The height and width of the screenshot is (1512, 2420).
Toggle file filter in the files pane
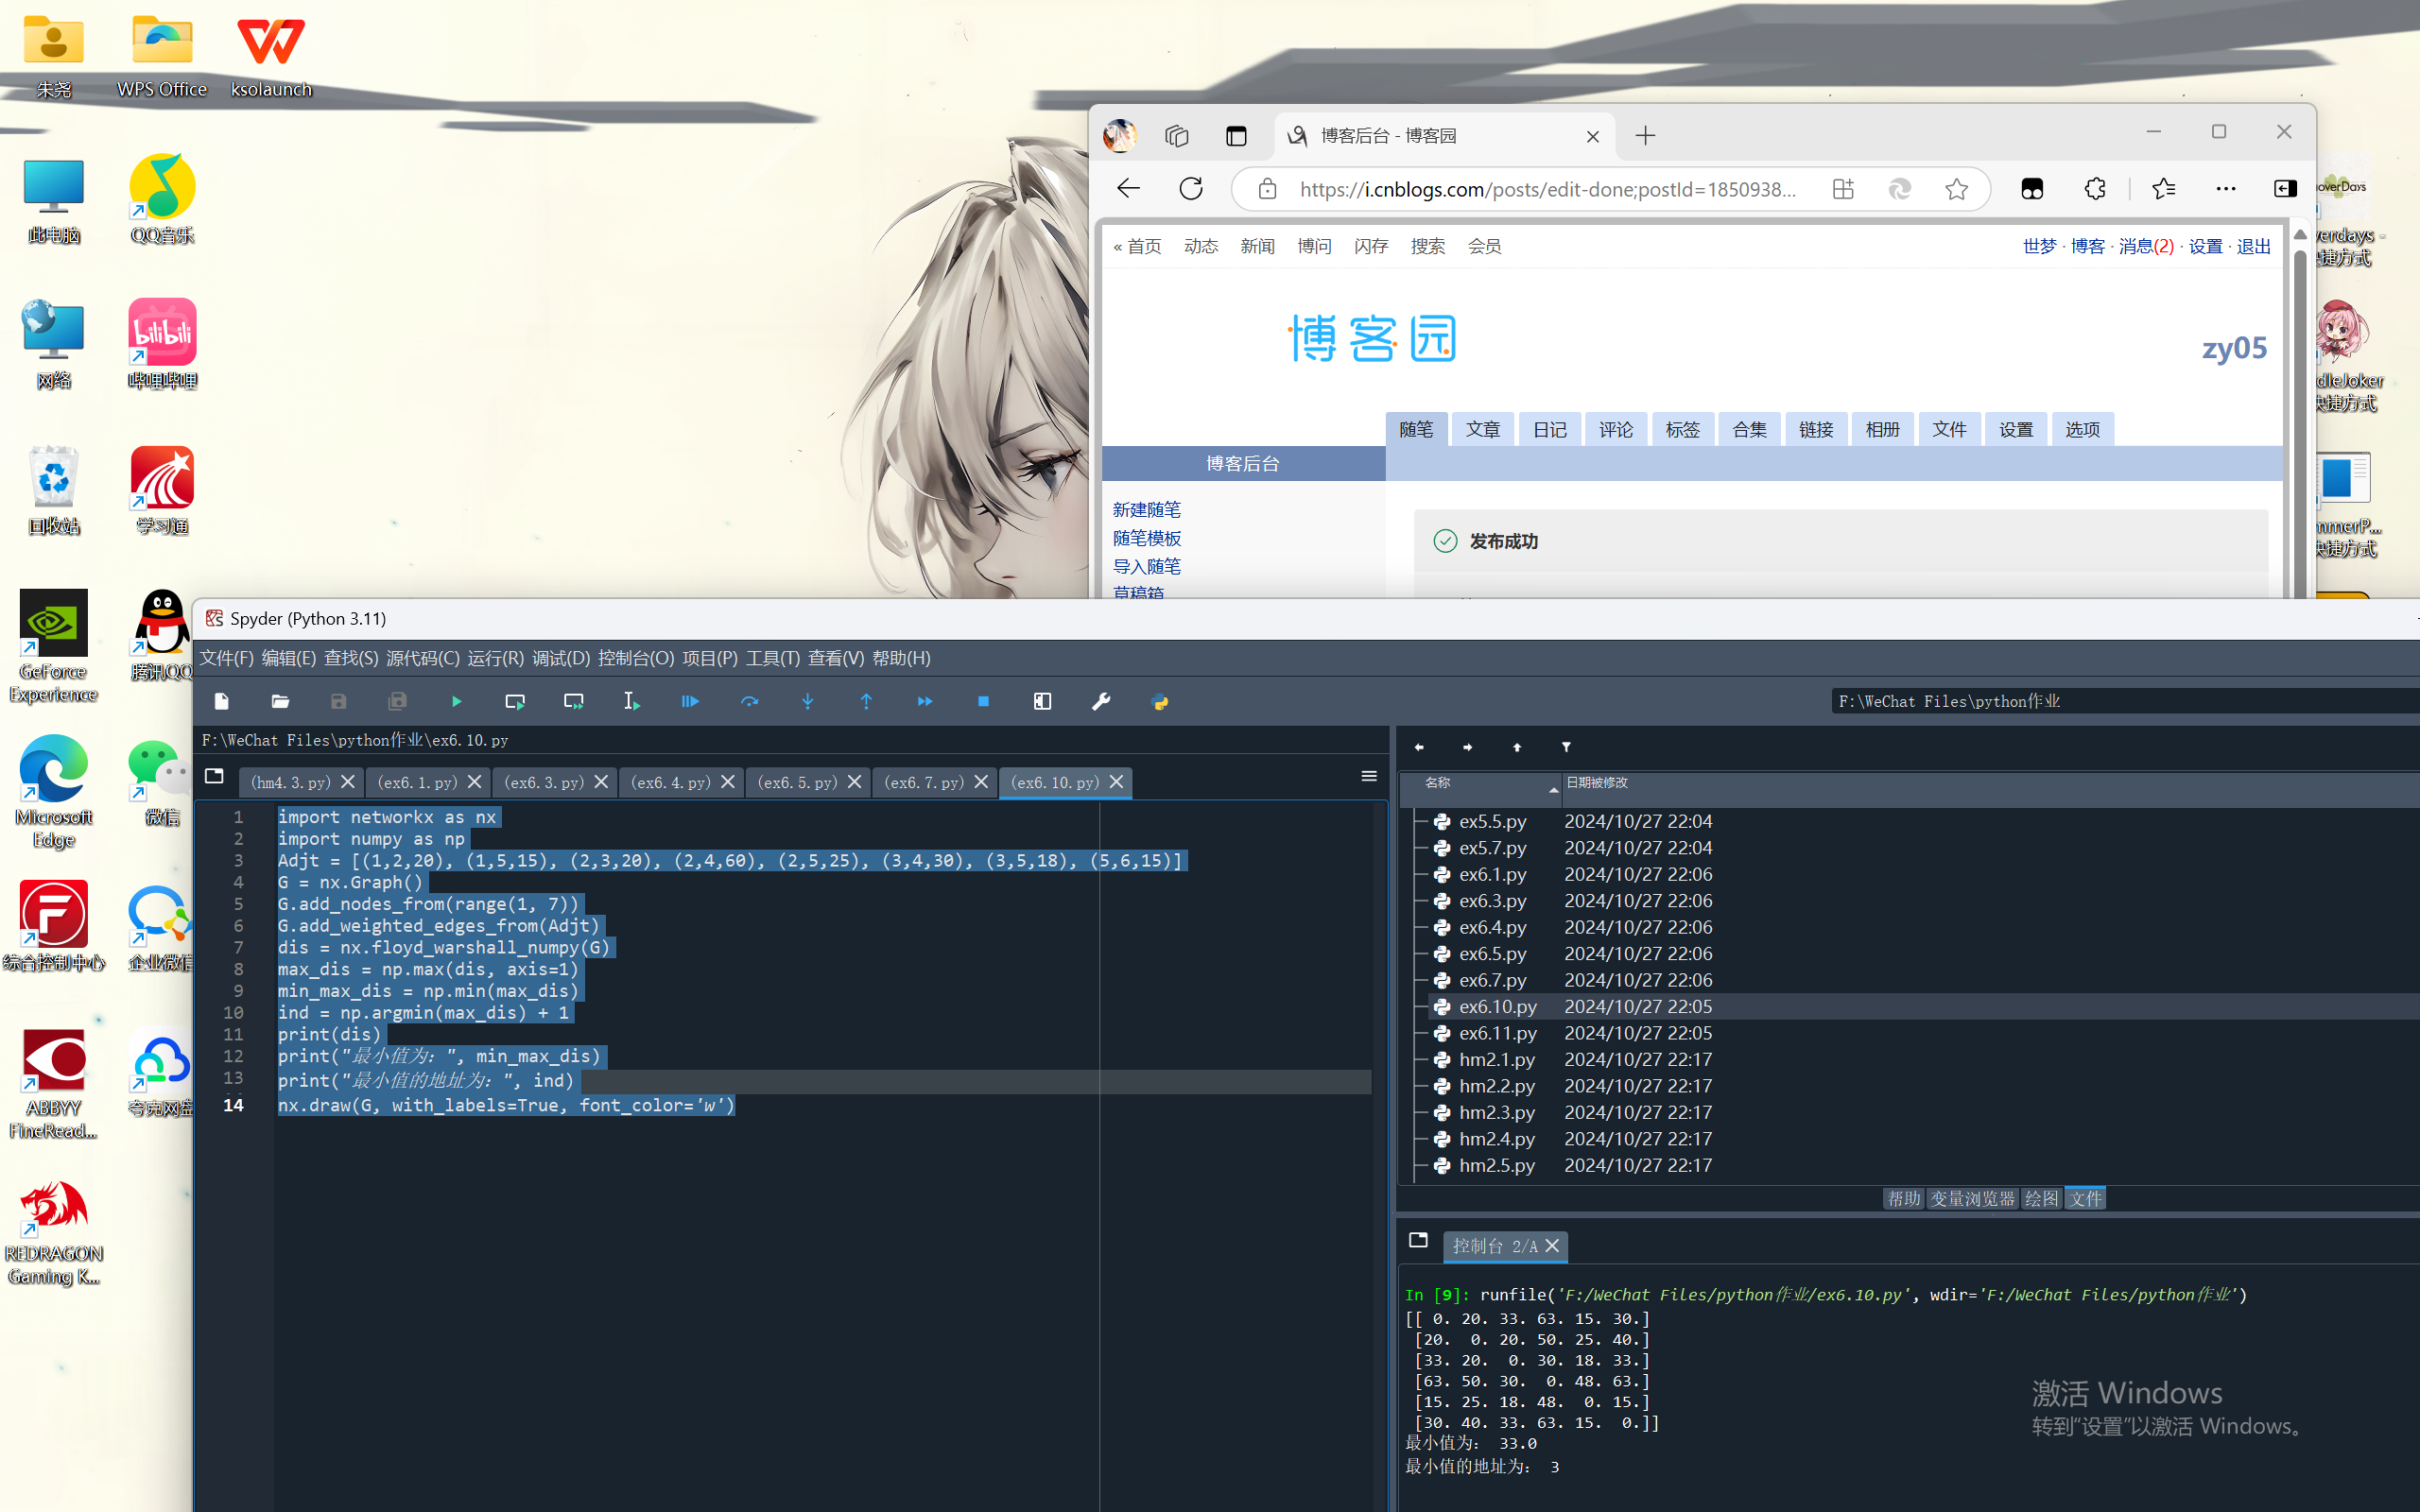pyautogui.click(x=1566, y=747)
